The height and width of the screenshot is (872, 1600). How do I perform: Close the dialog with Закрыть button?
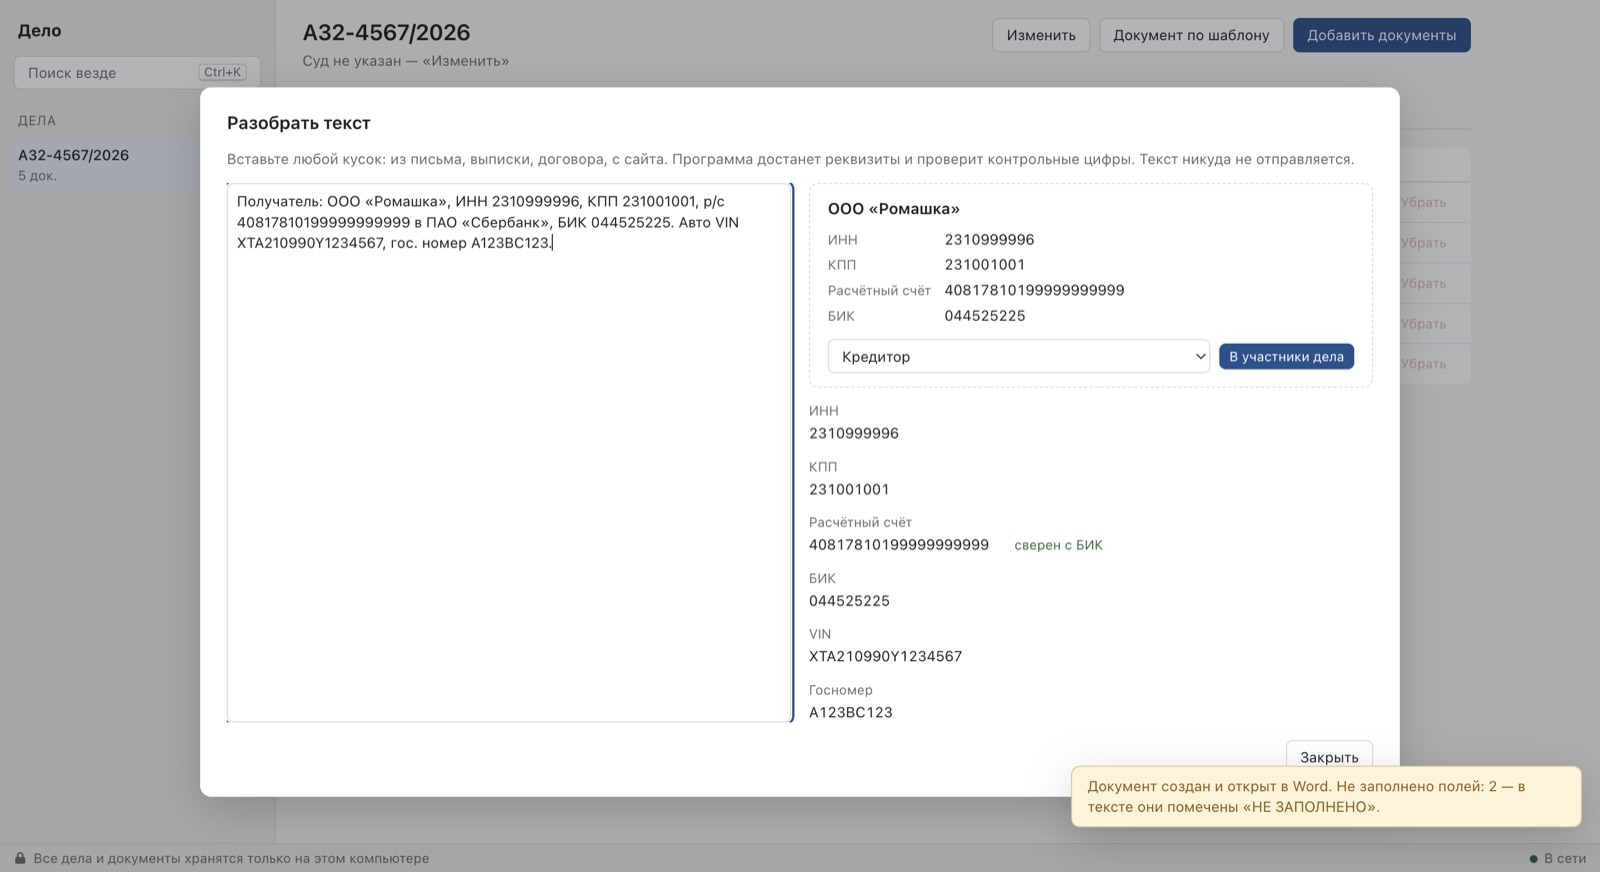(x=1329, y=757)
